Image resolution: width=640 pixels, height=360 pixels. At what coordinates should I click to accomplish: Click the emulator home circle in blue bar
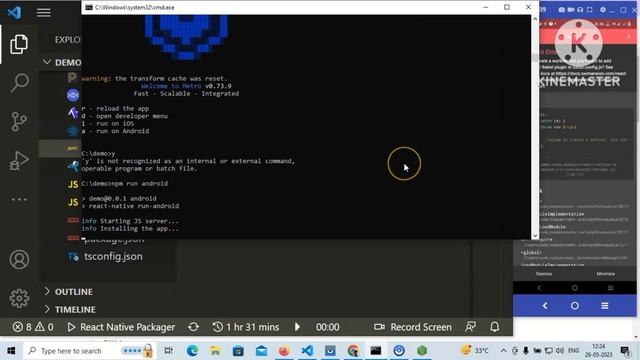(575, 306)
